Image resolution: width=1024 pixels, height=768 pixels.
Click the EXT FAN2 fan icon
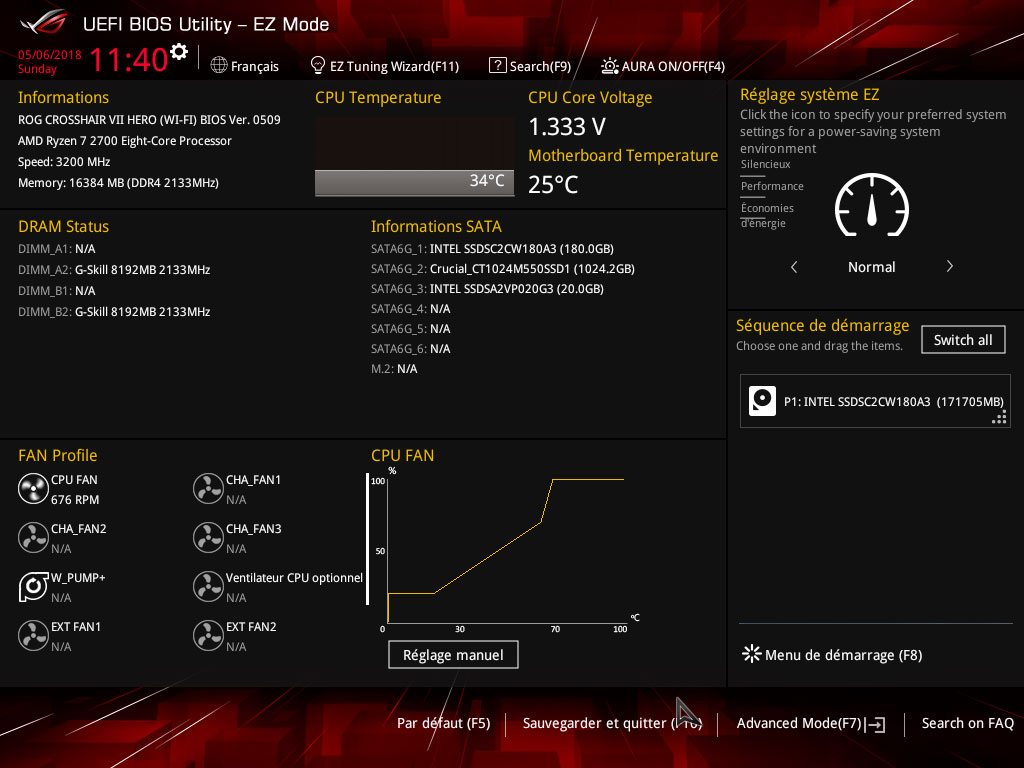(x=208, y=636)
